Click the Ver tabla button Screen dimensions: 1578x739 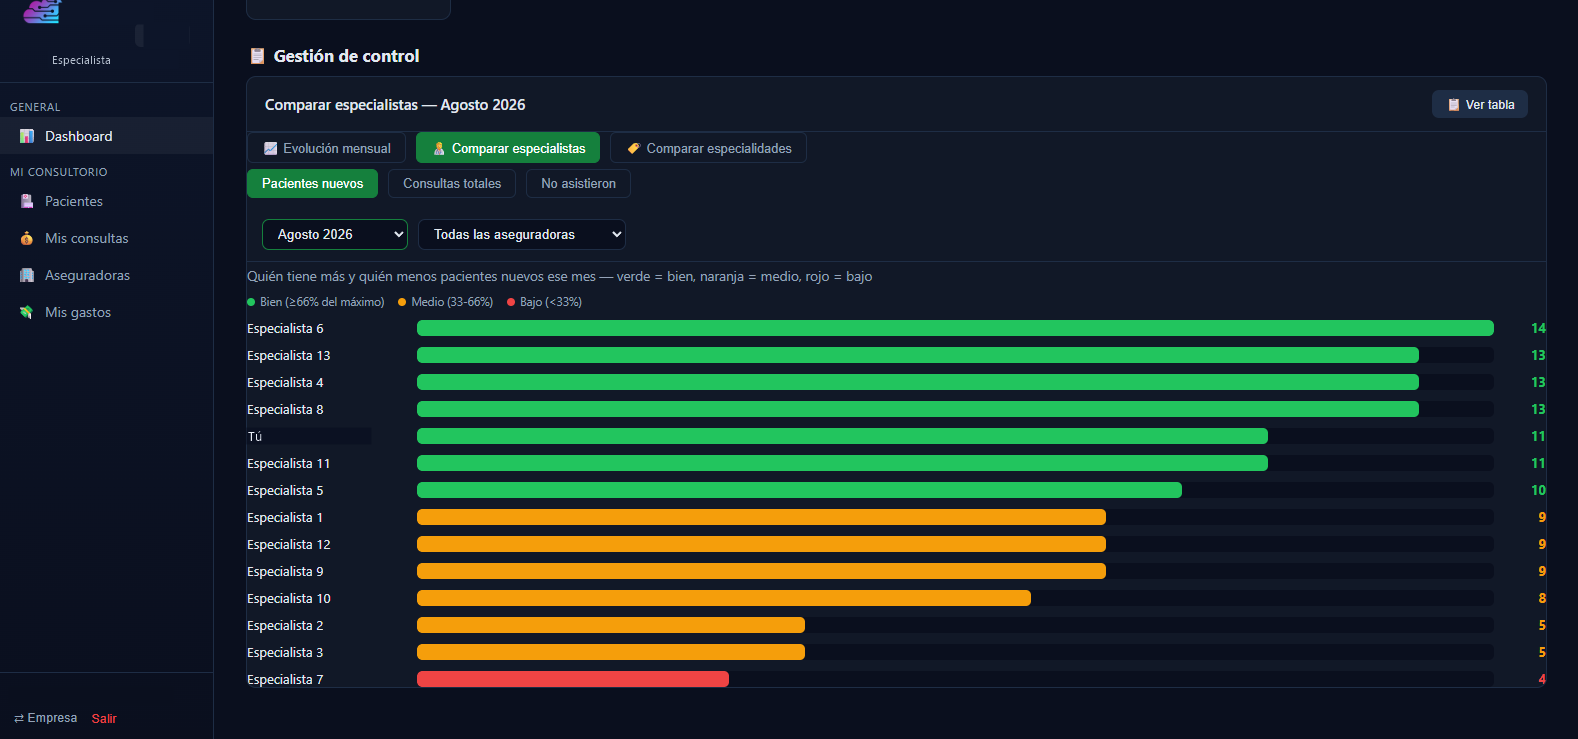coord(1480,105)
